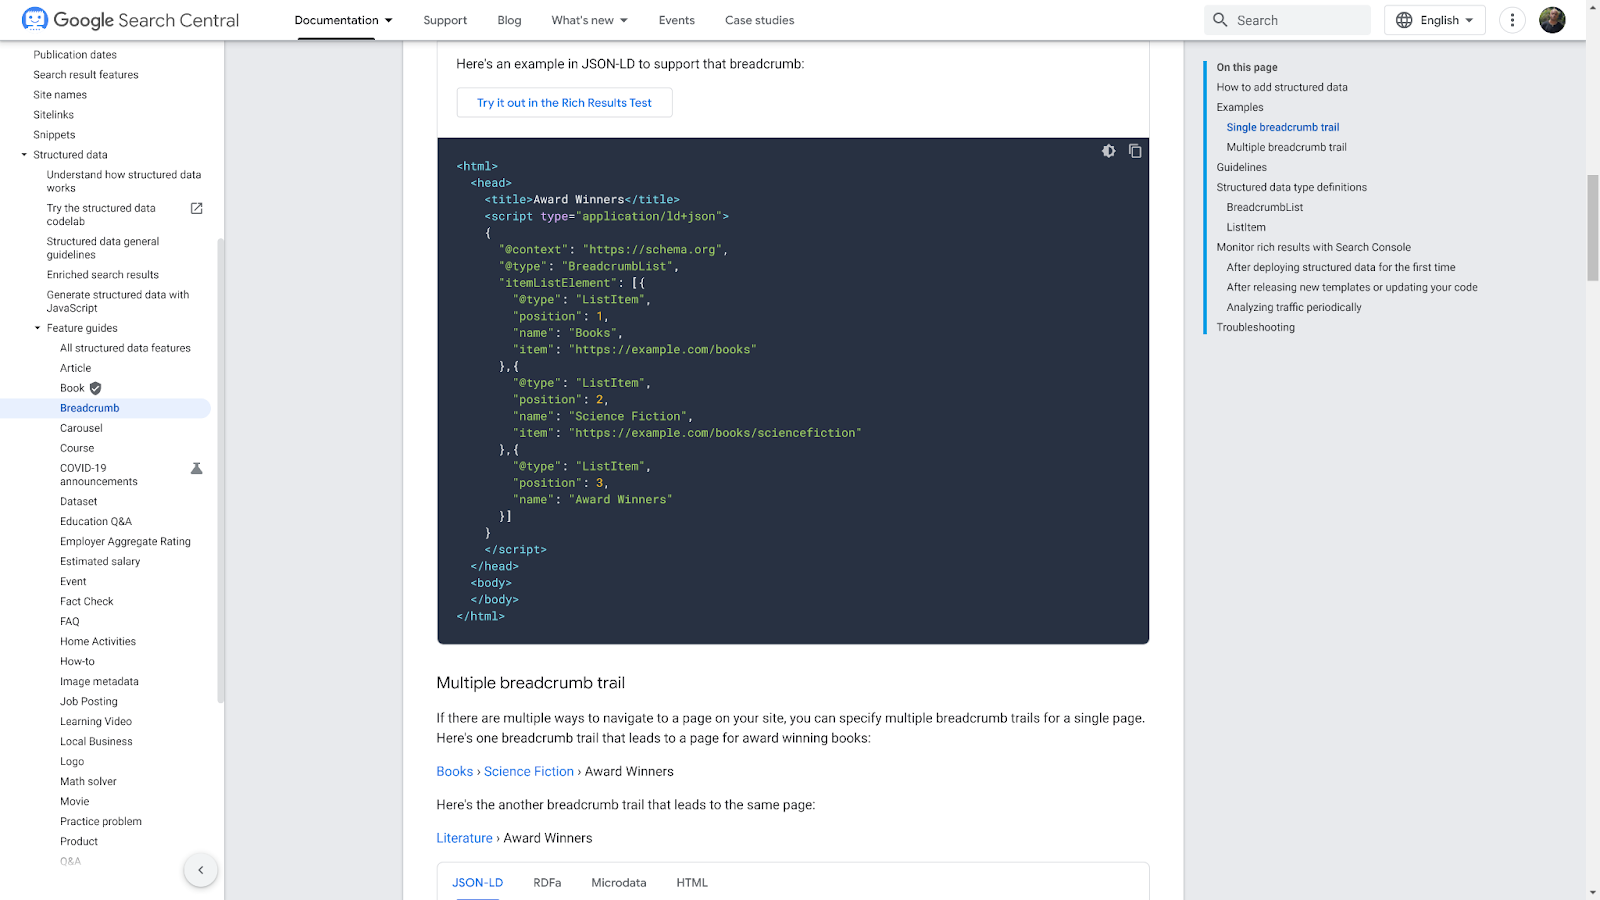Click the page vertical scrollbar thumb
Screen dimensions: 1600x900
point(1593,228)
